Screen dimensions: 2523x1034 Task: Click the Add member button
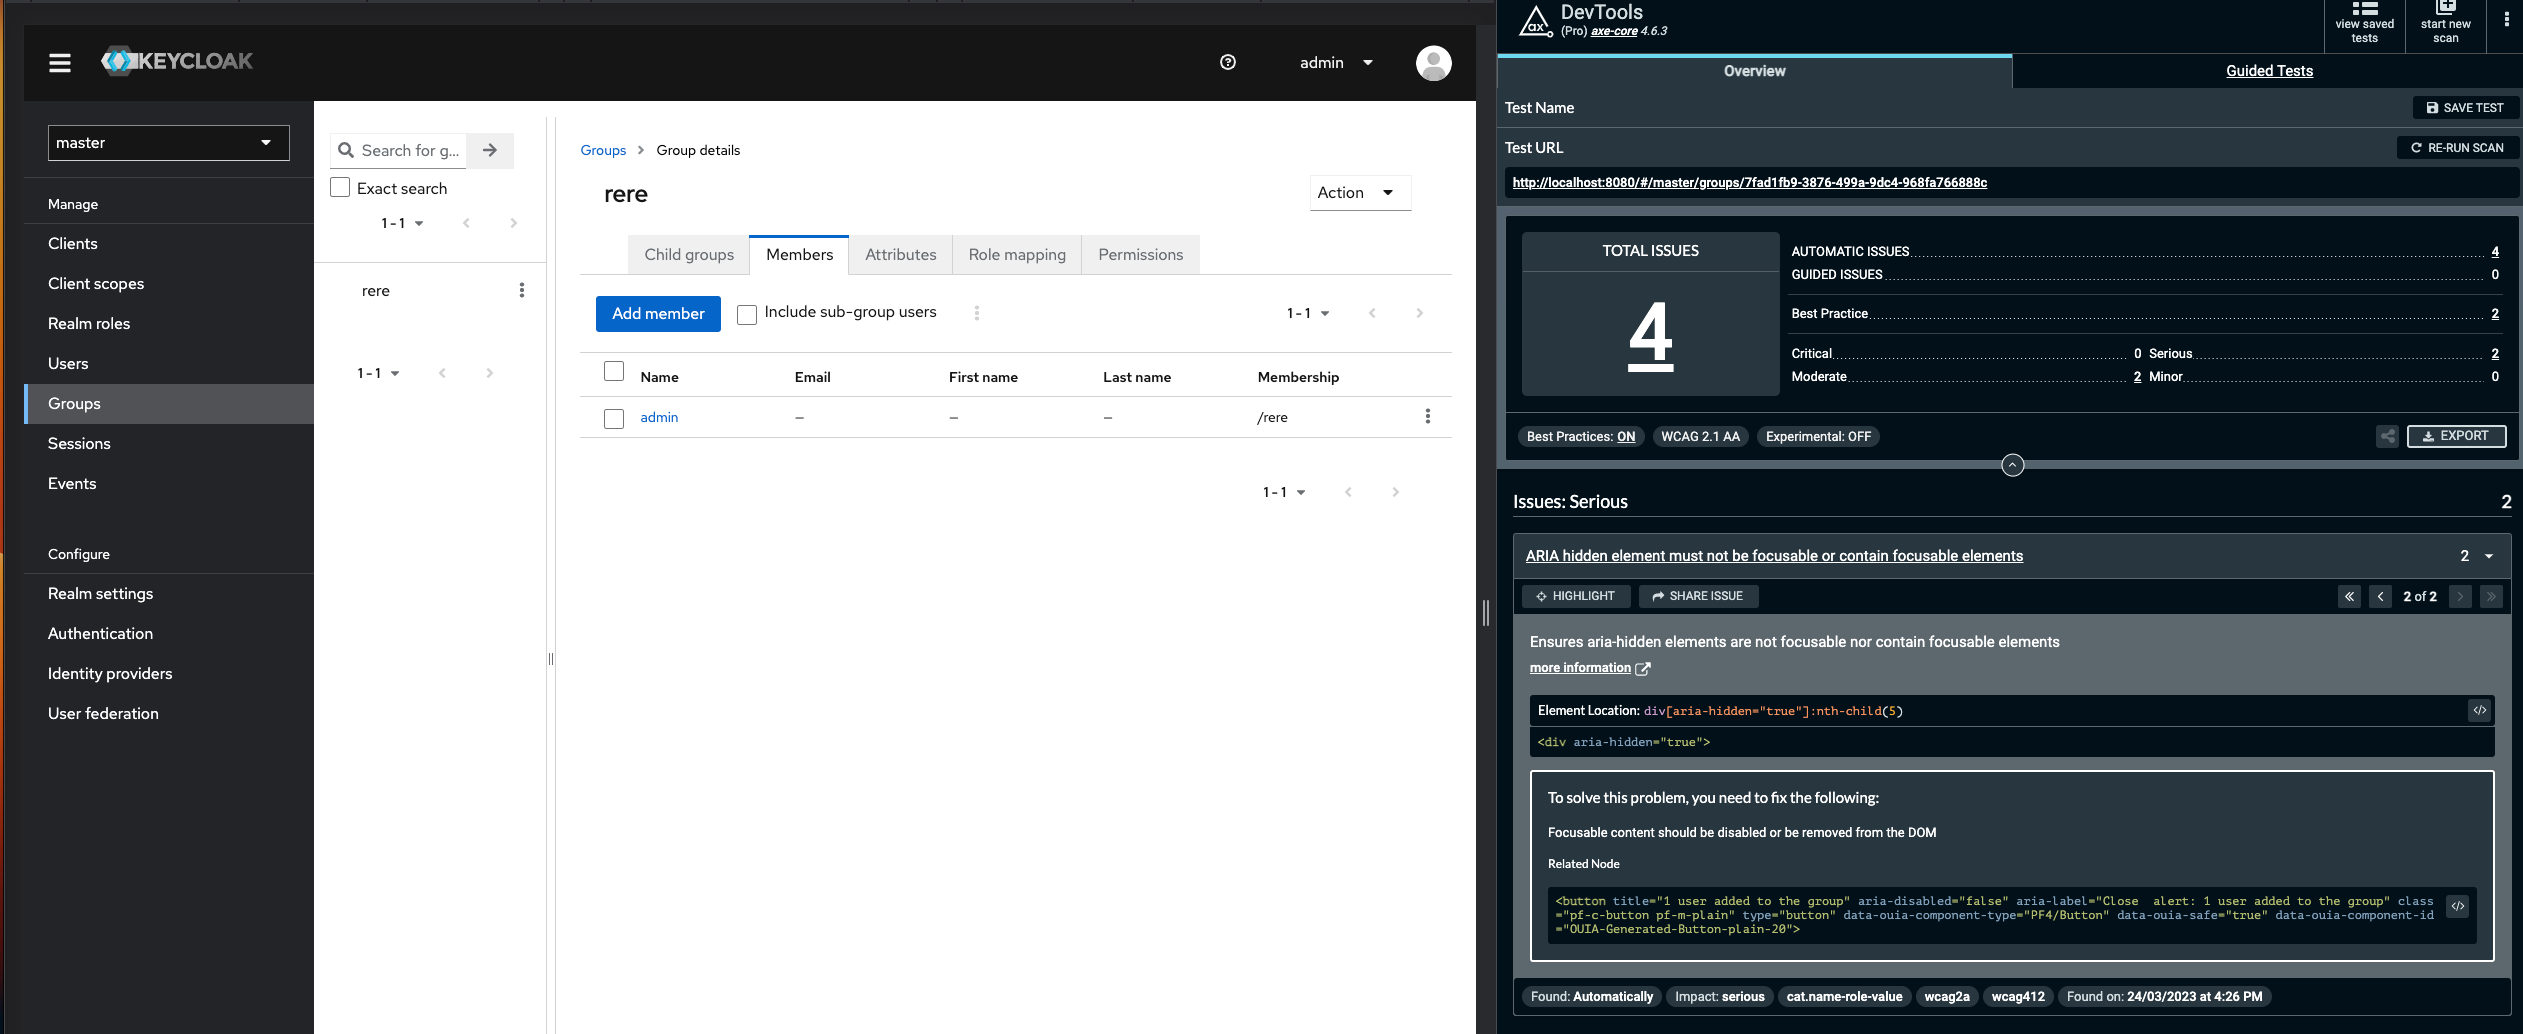point(658,313)
